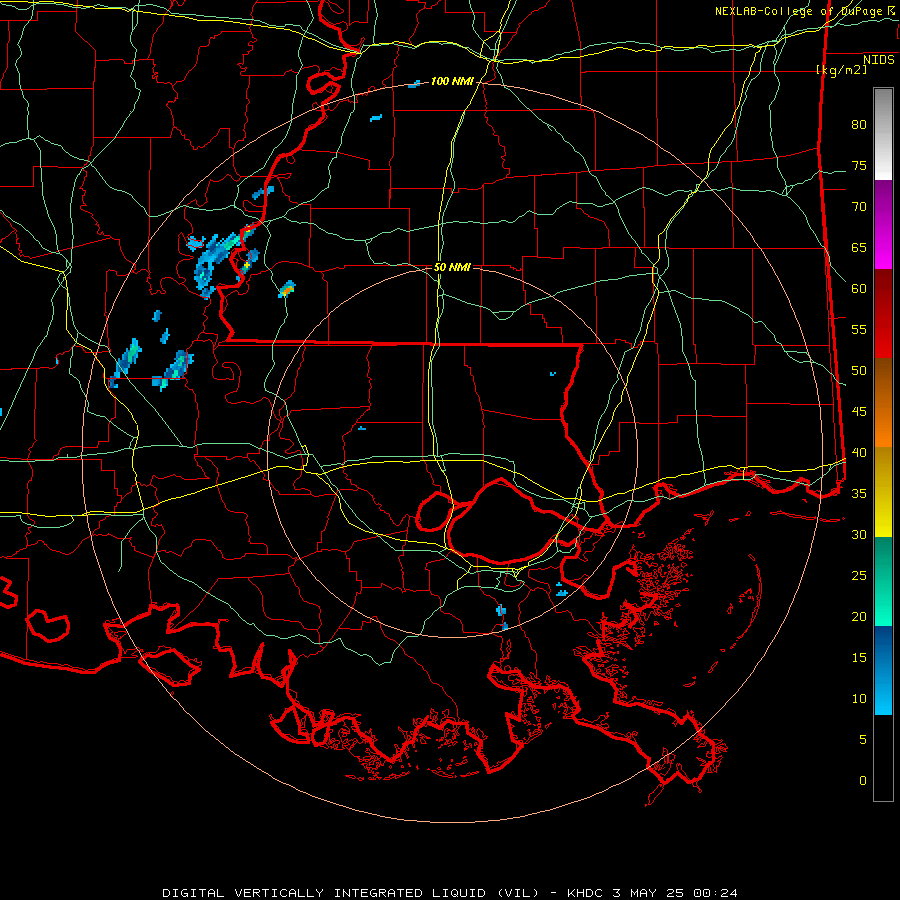Click the scale value 55

pos(859,329)
